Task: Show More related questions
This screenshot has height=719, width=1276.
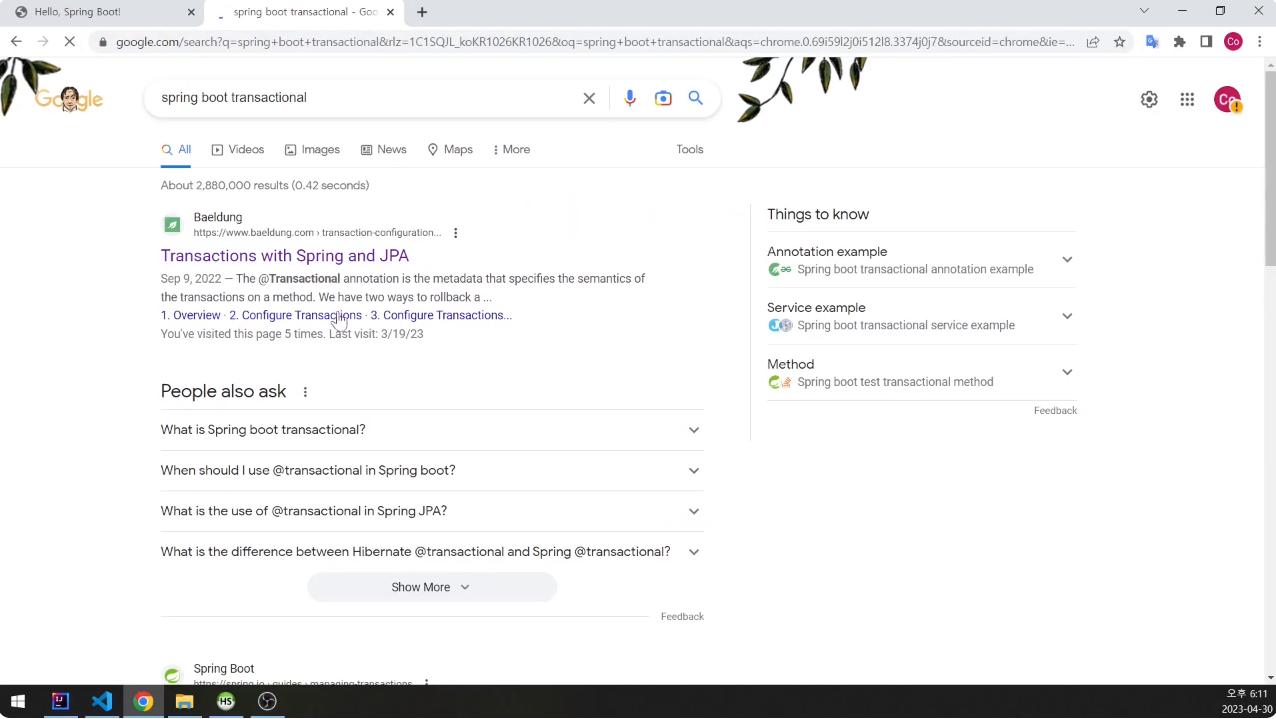Action: tap(432, 587)
